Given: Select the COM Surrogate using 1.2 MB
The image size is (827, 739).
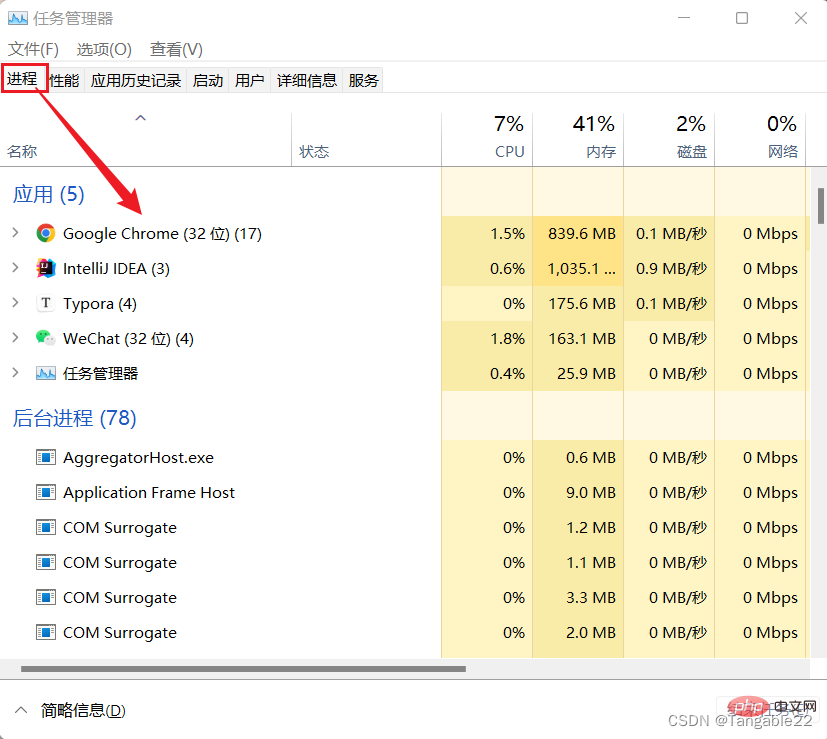Looking at the screenshot, I should tap(403, 527).
